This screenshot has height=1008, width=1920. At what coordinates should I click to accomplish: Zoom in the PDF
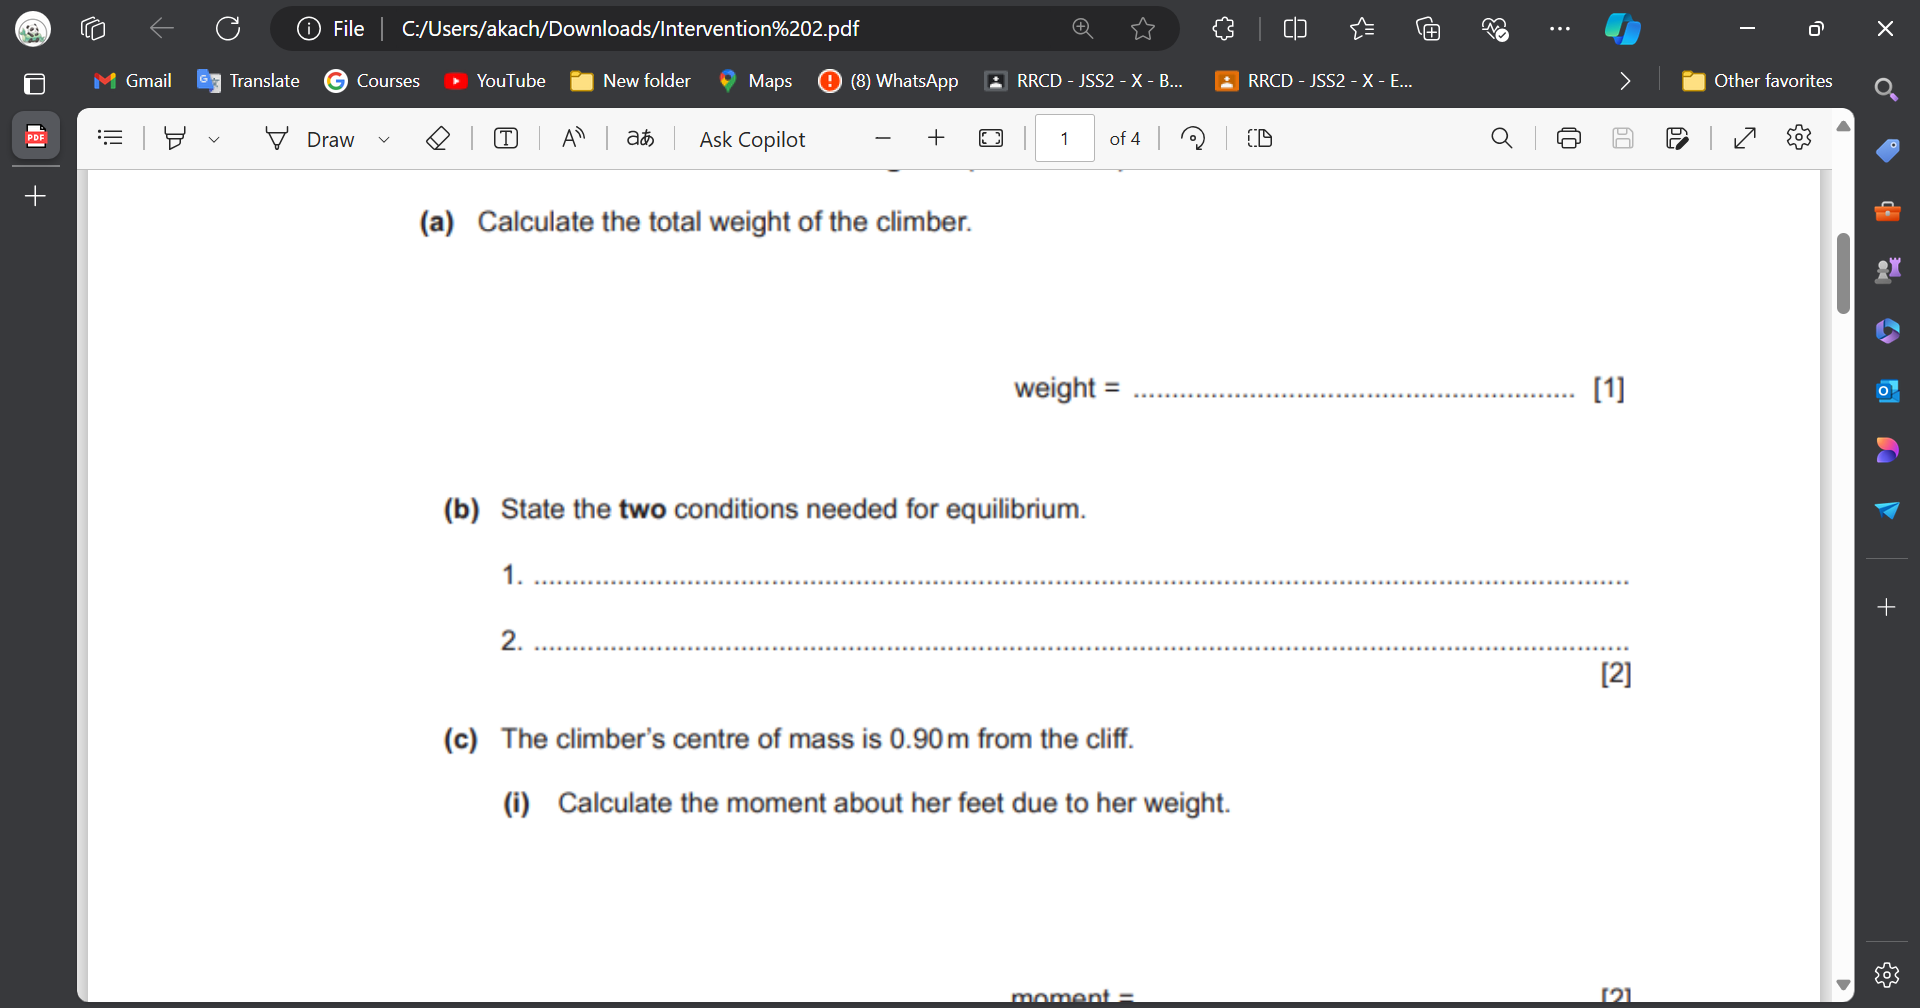coord(936,138)
